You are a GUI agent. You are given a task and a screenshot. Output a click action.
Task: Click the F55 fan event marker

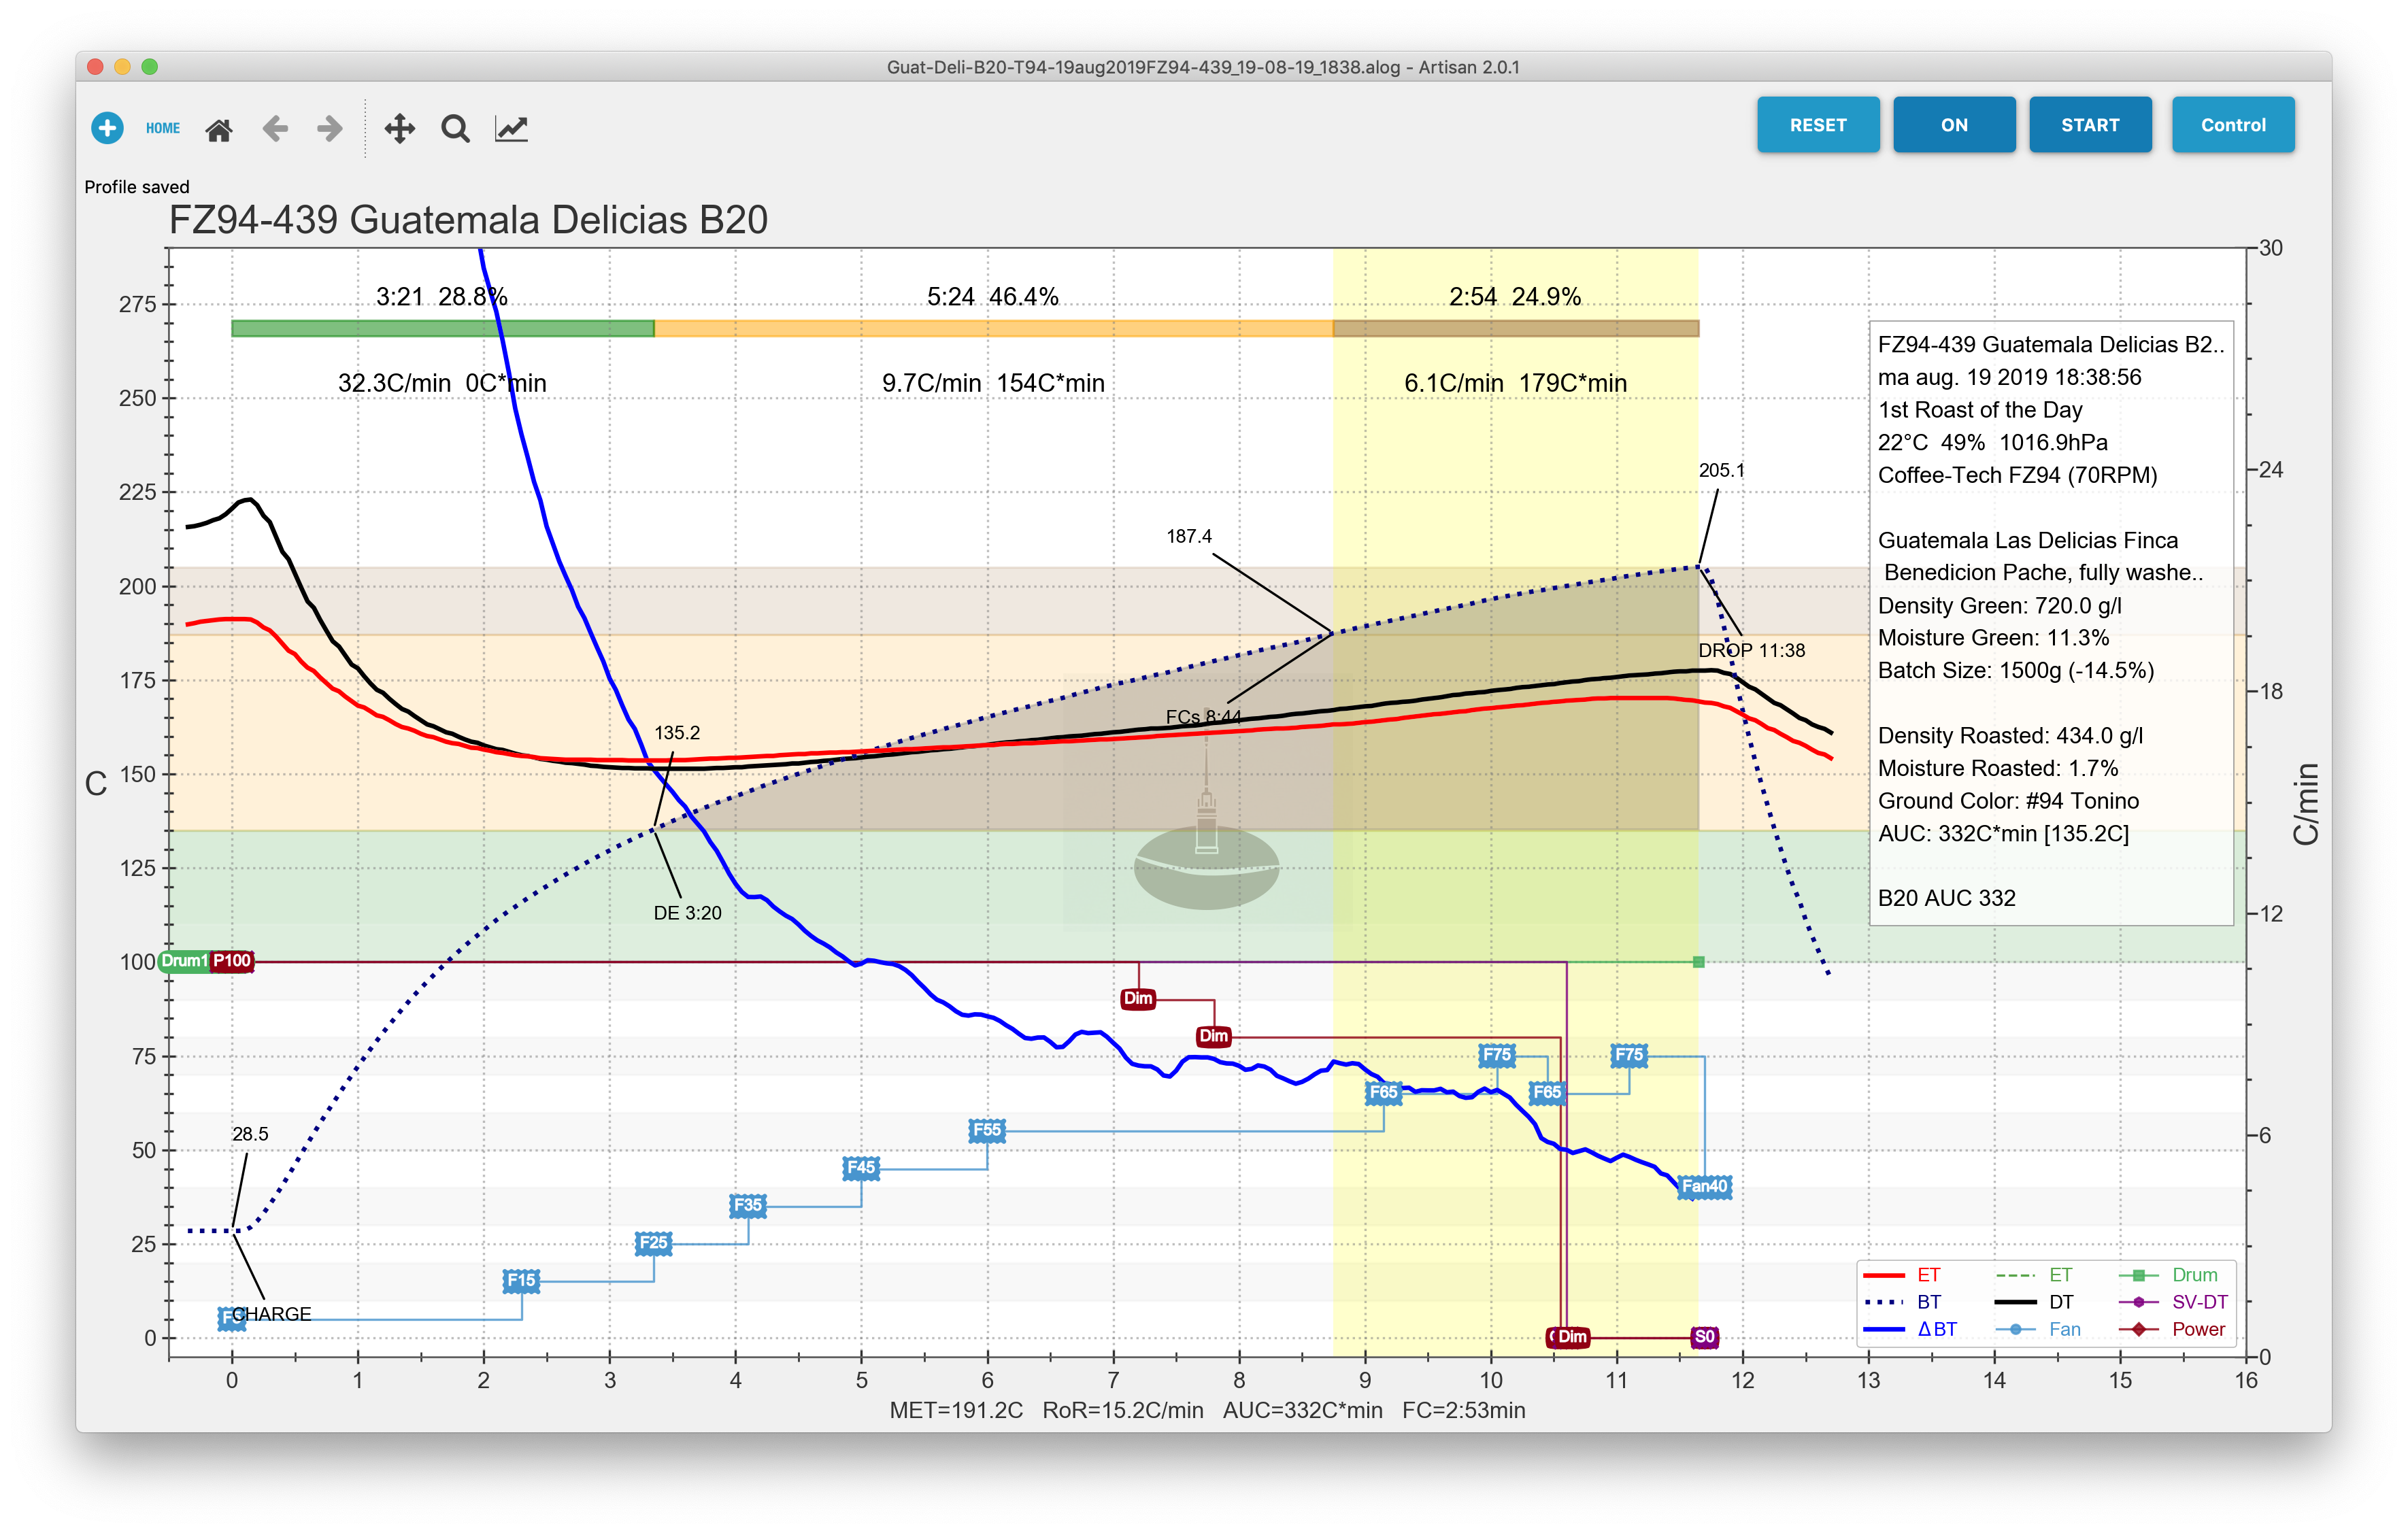click(x=987, y=1130)
